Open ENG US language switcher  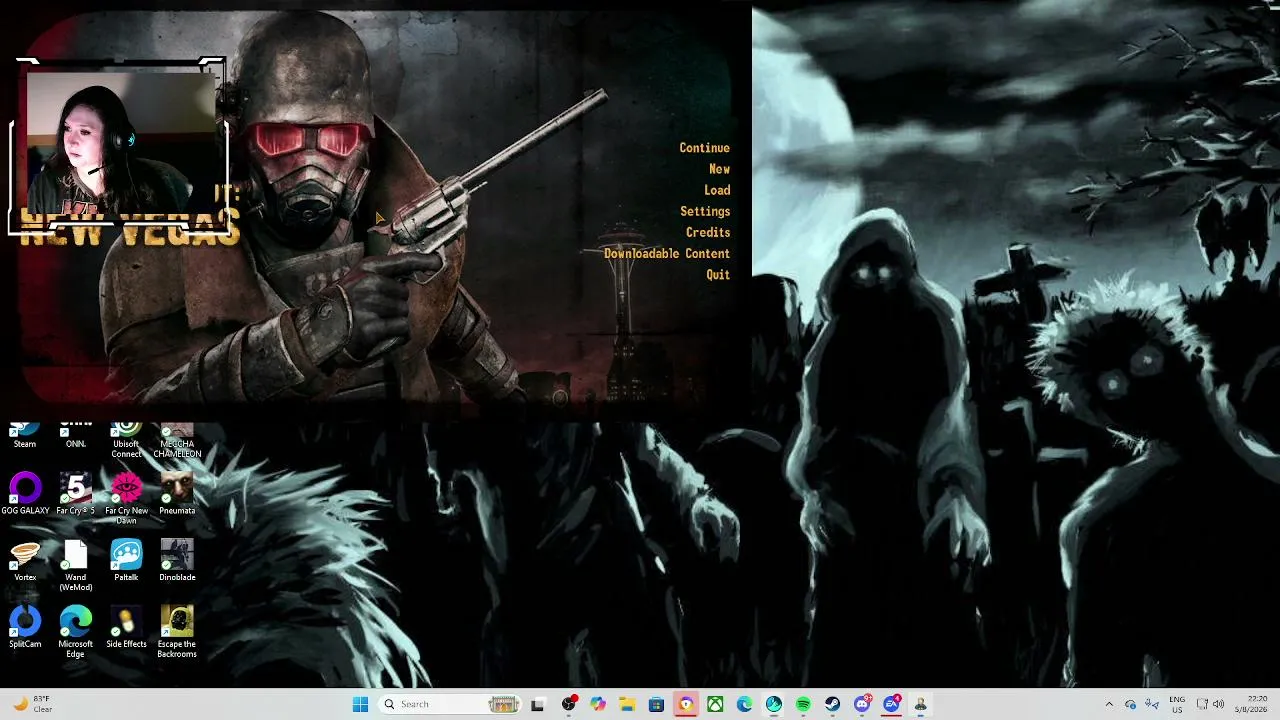(x=1177, y=704)
